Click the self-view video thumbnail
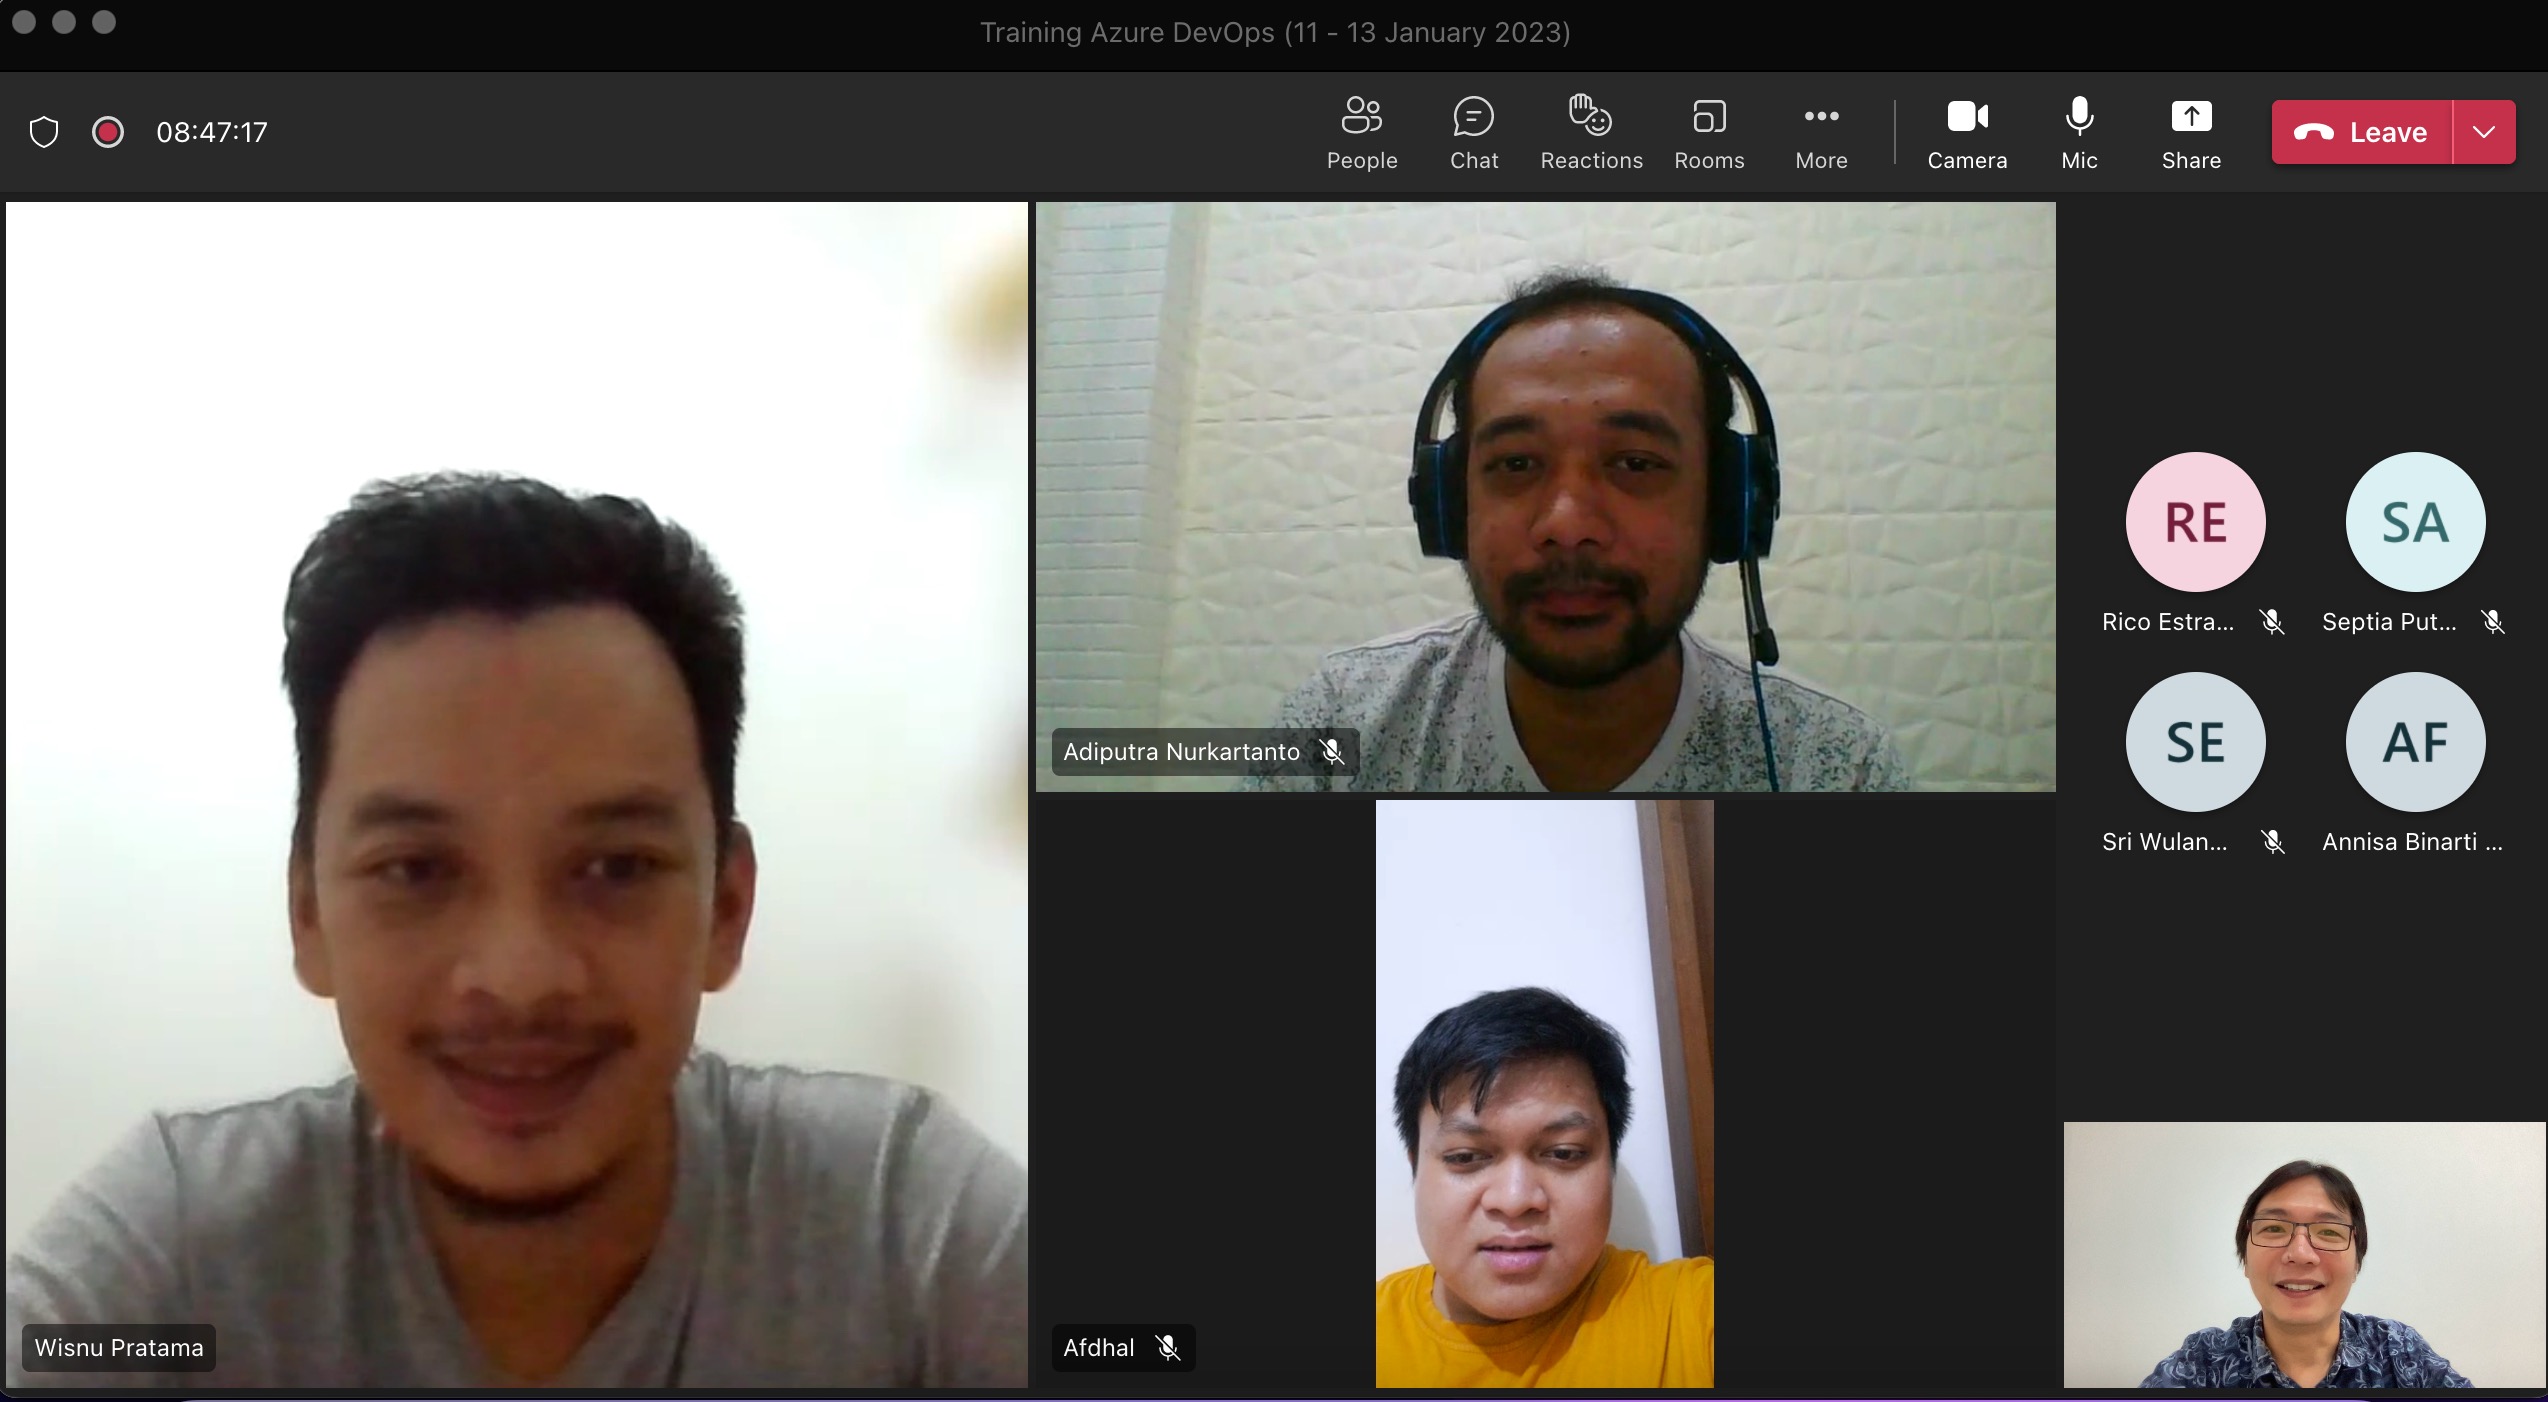 (2304, 1254)
